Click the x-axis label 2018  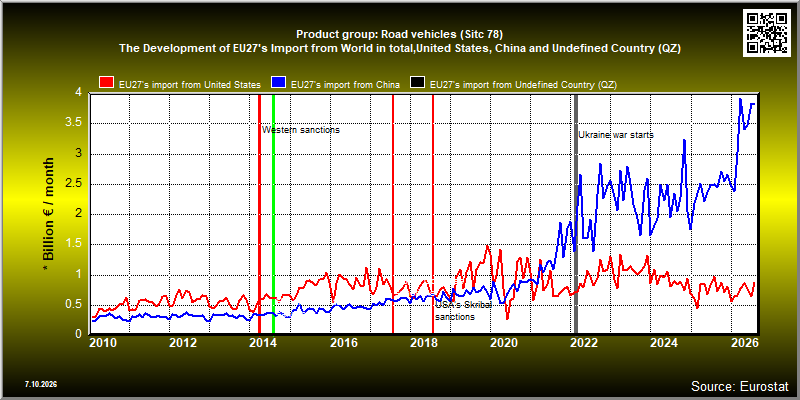(422, 342)
